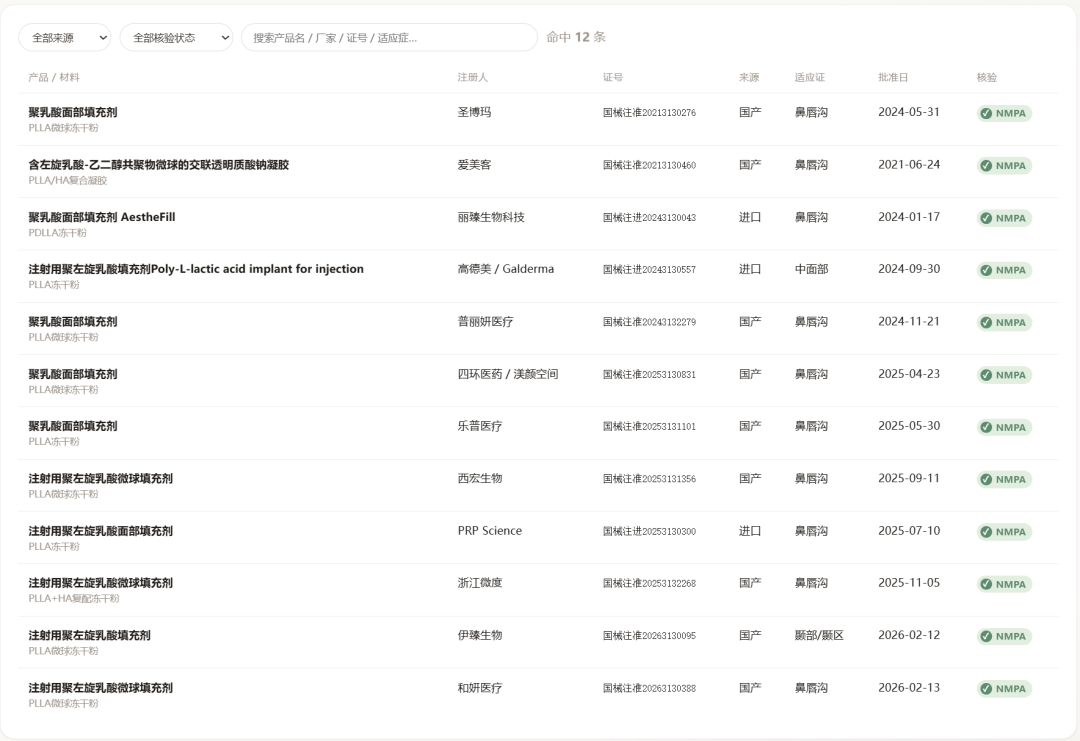Open the 全部核验状态 verification status dropdown

(x=176, y=37)
